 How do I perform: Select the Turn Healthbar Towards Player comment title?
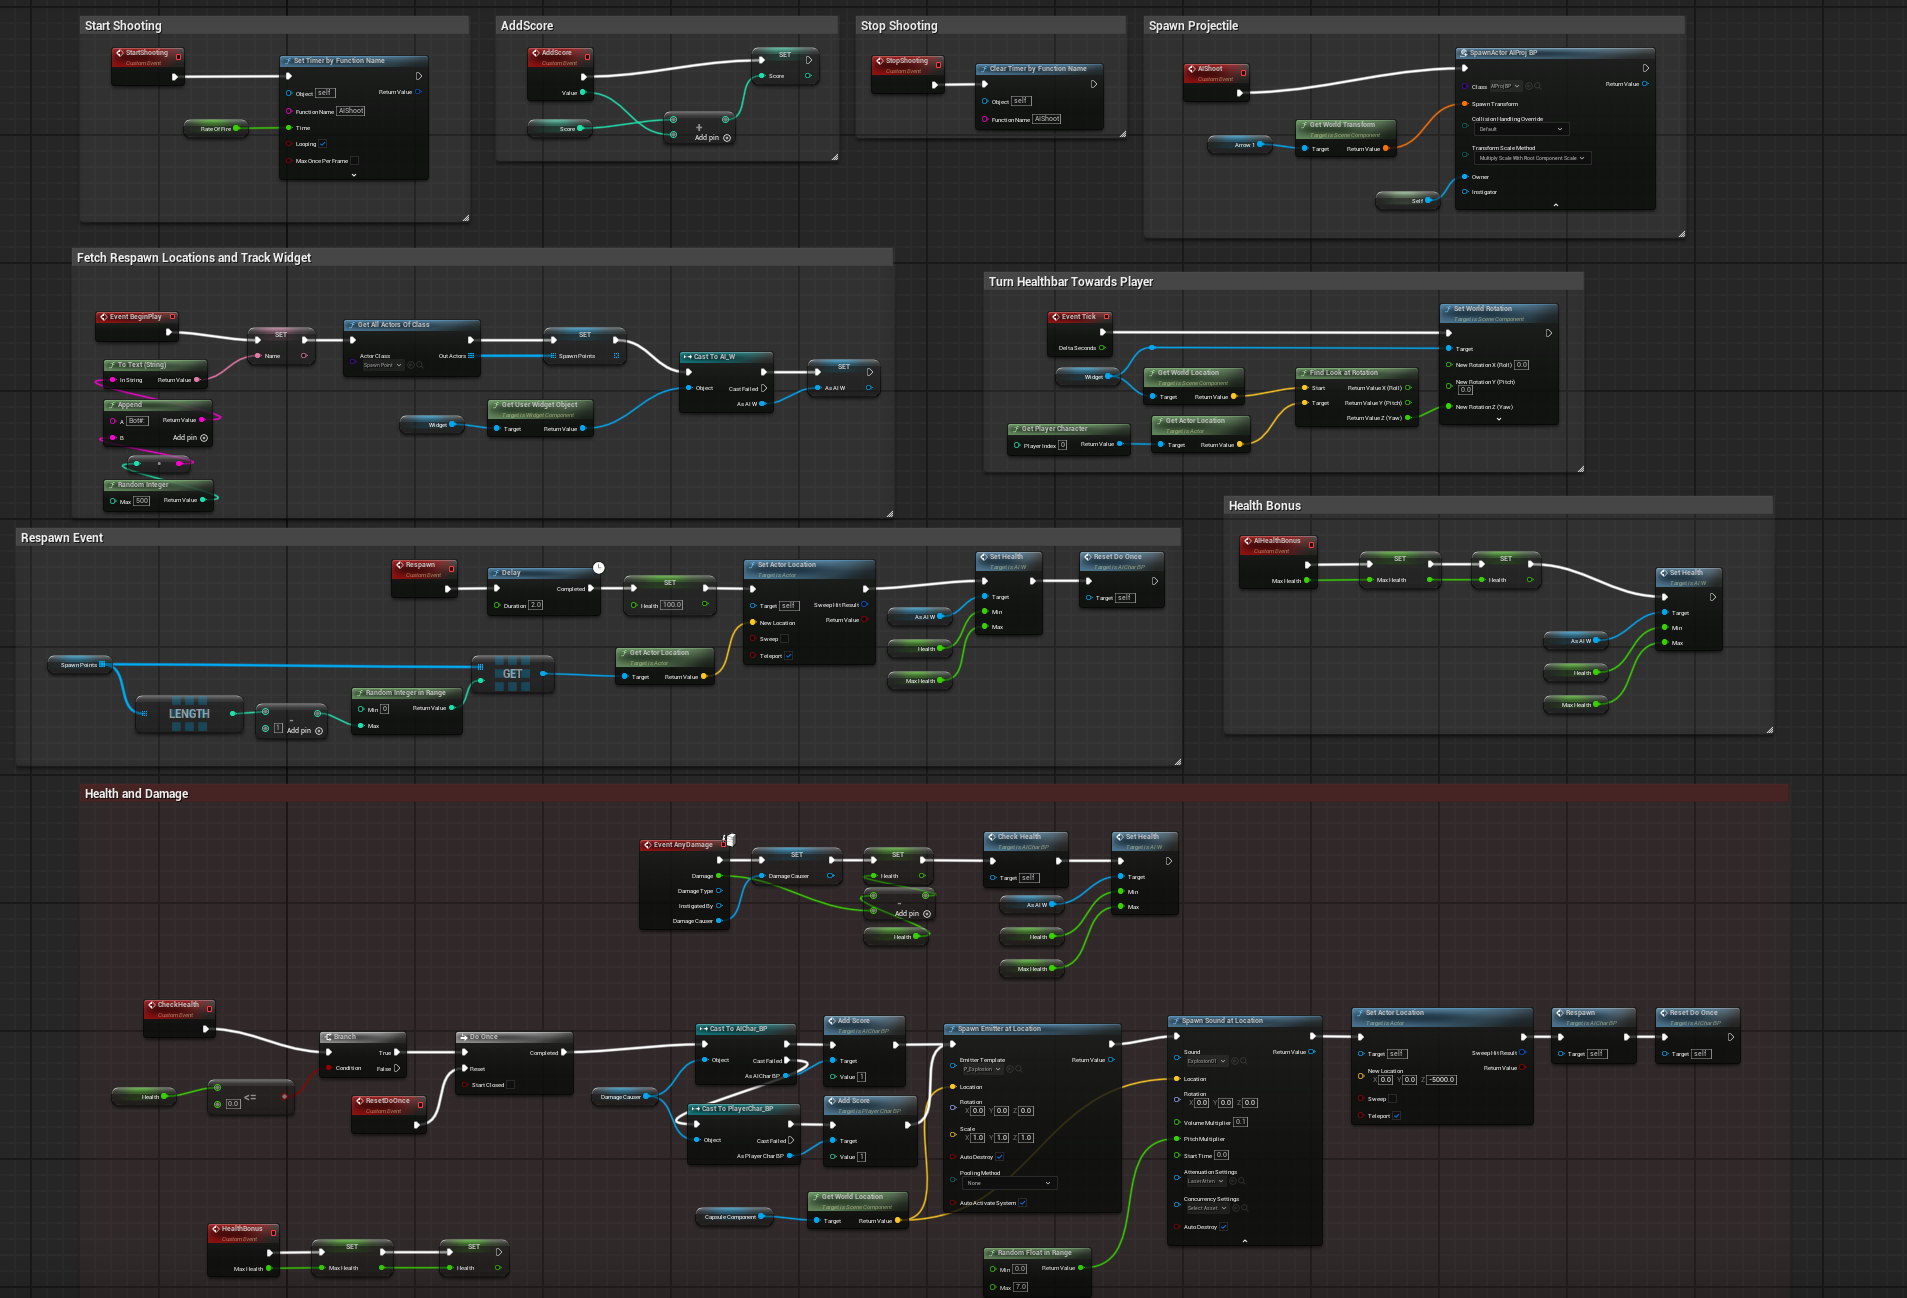pyautogui.click(x=1071, y=282)
